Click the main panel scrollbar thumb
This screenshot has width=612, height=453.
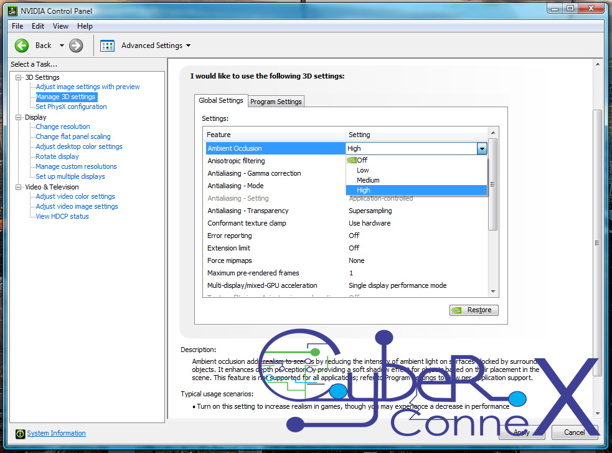click(x=597, y=243)
